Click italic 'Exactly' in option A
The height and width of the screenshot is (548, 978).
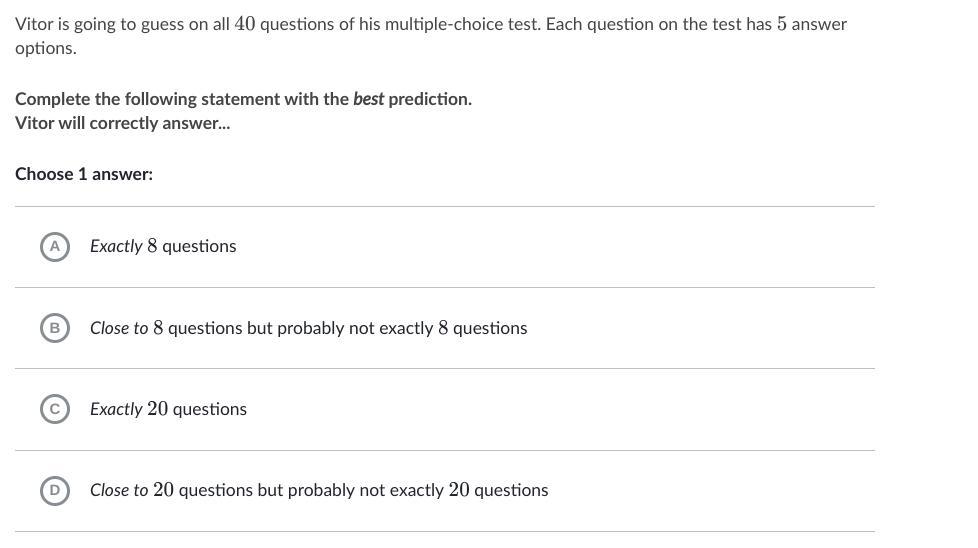[116, 246]
